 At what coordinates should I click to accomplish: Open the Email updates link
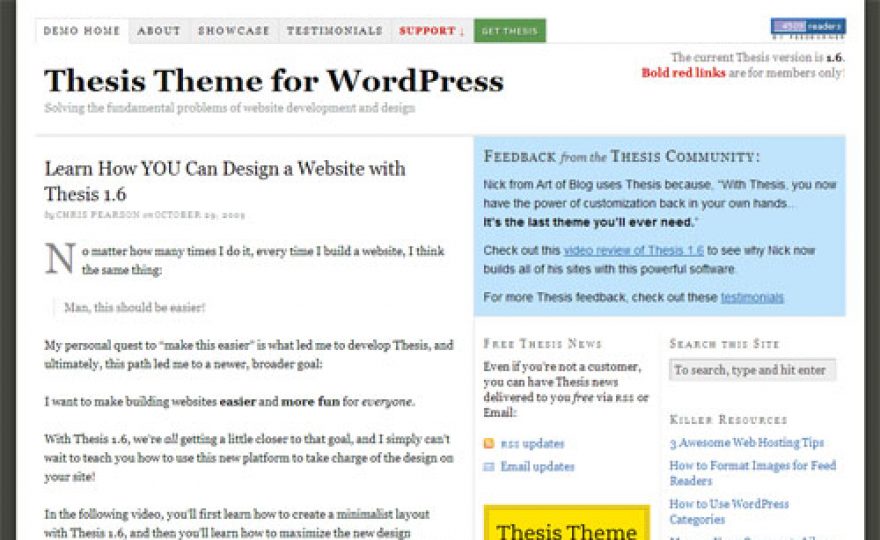(x=537, y=466)
